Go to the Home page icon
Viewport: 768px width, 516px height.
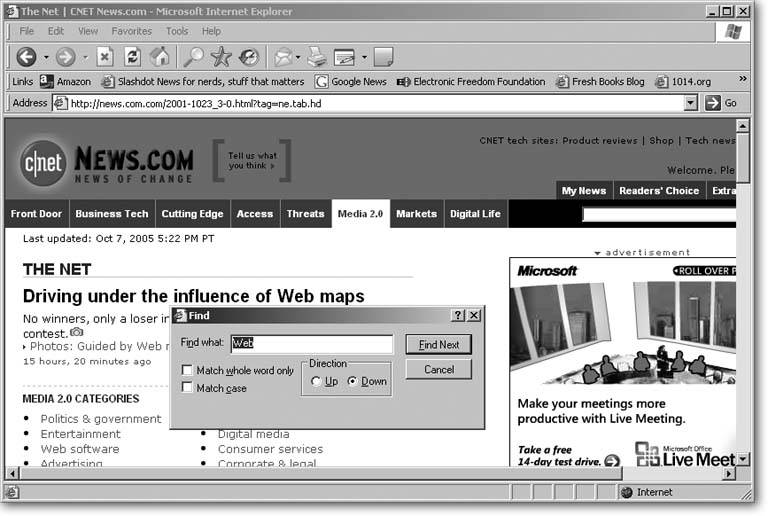click(x=160, y=57)
